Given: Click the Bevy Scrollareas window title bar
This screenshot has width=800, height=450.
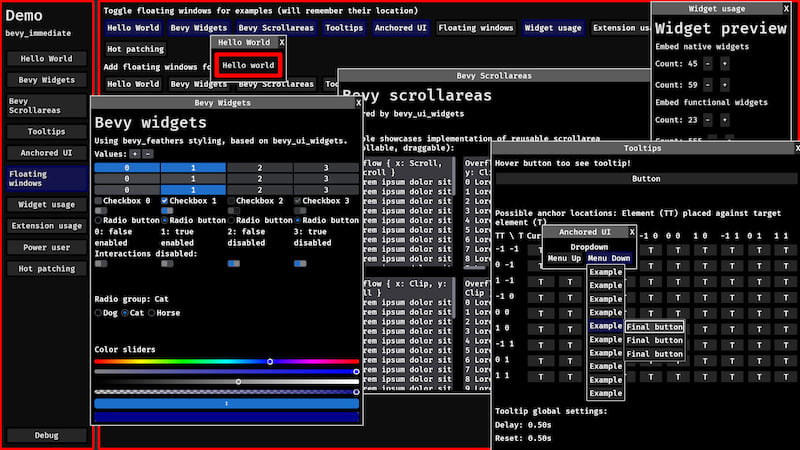Looking at the screenshot, I should point(494,76).
